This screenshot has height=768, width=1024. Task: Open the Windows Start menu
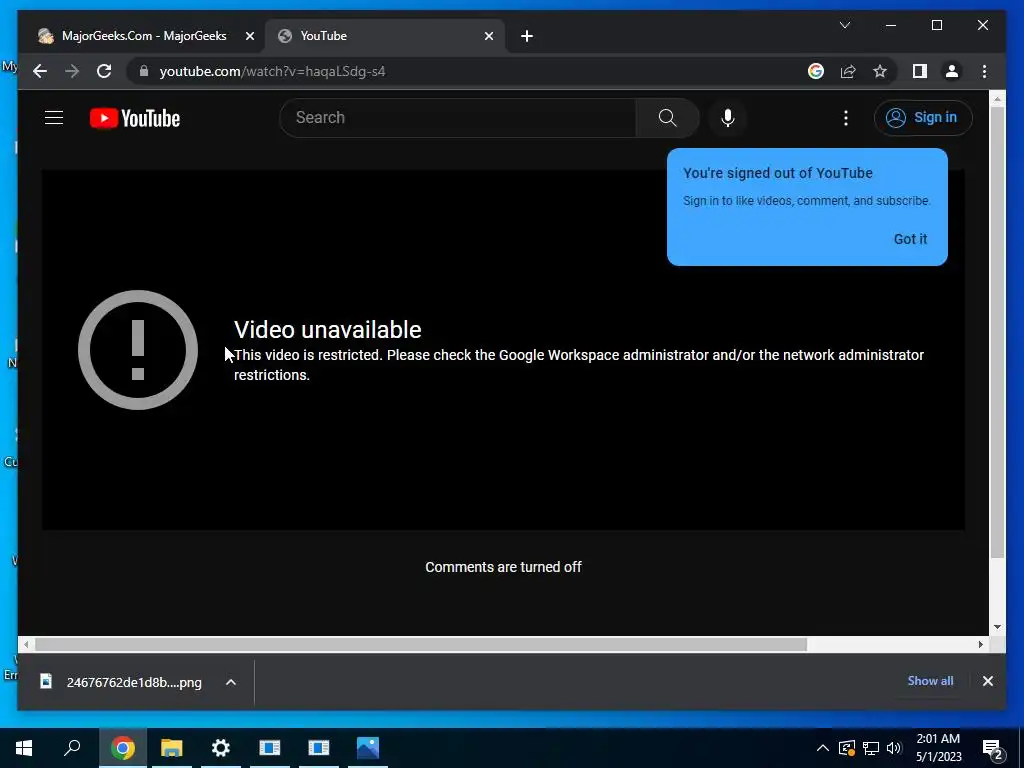(24, 748)
